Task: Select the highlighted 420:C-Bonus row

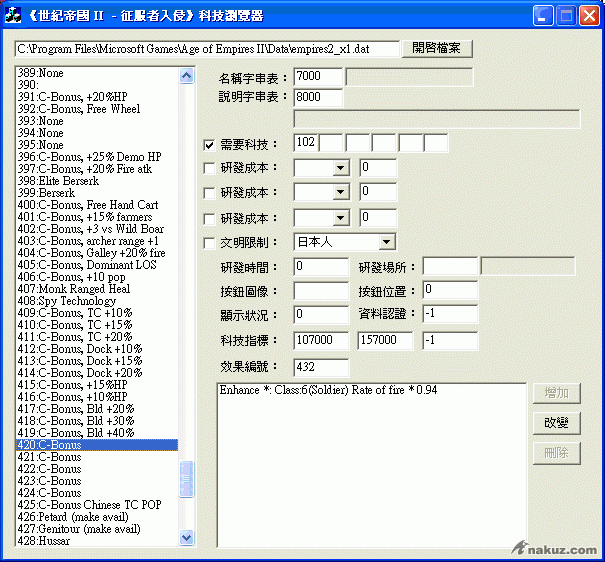Action: click(97, 445)
